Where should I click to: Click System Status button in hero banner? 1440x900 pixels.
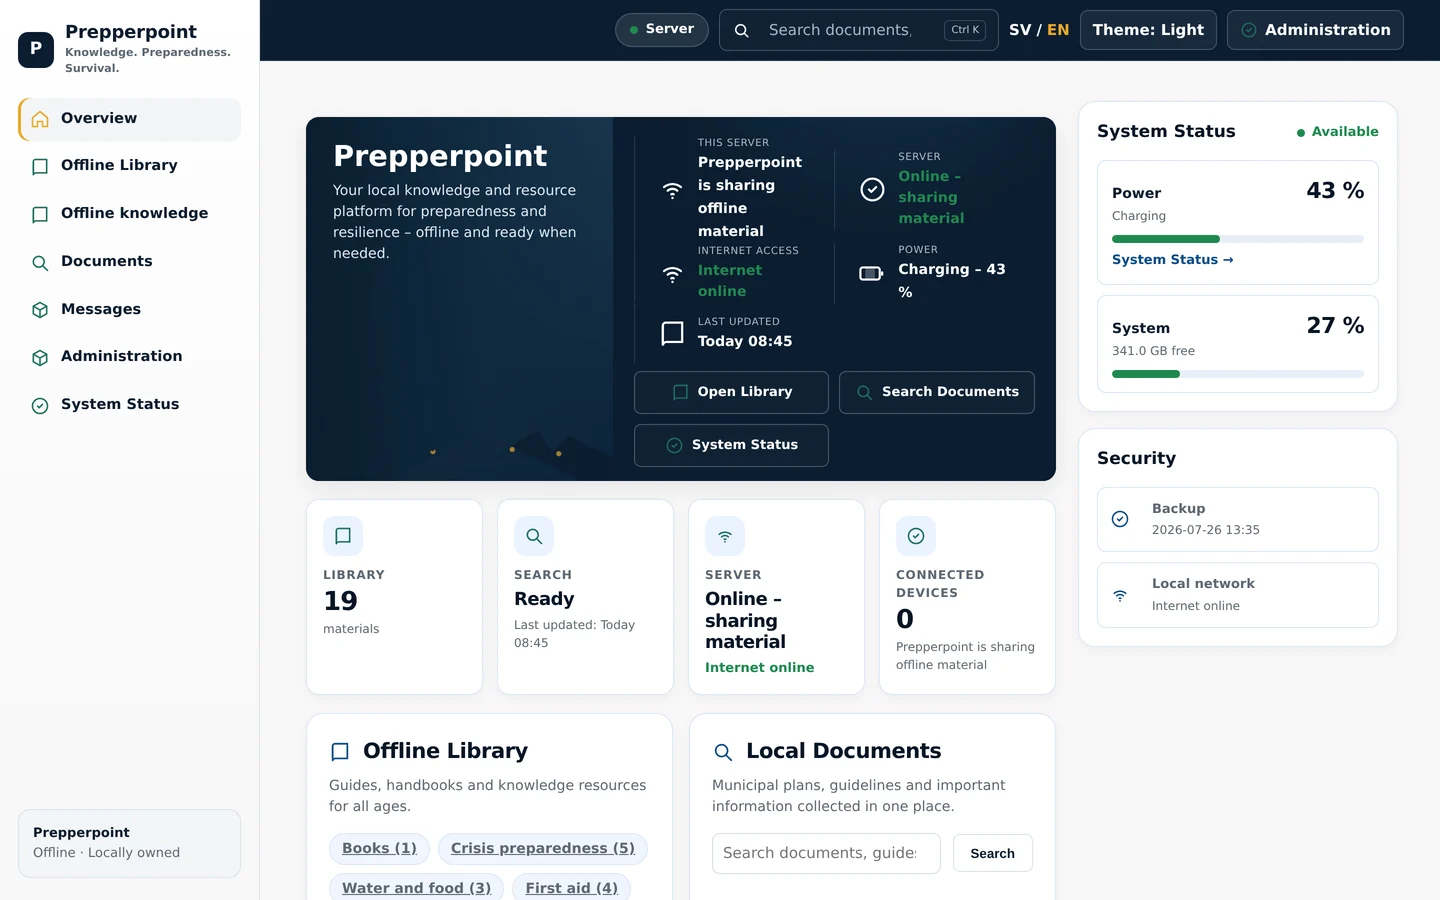click(731, 445)
